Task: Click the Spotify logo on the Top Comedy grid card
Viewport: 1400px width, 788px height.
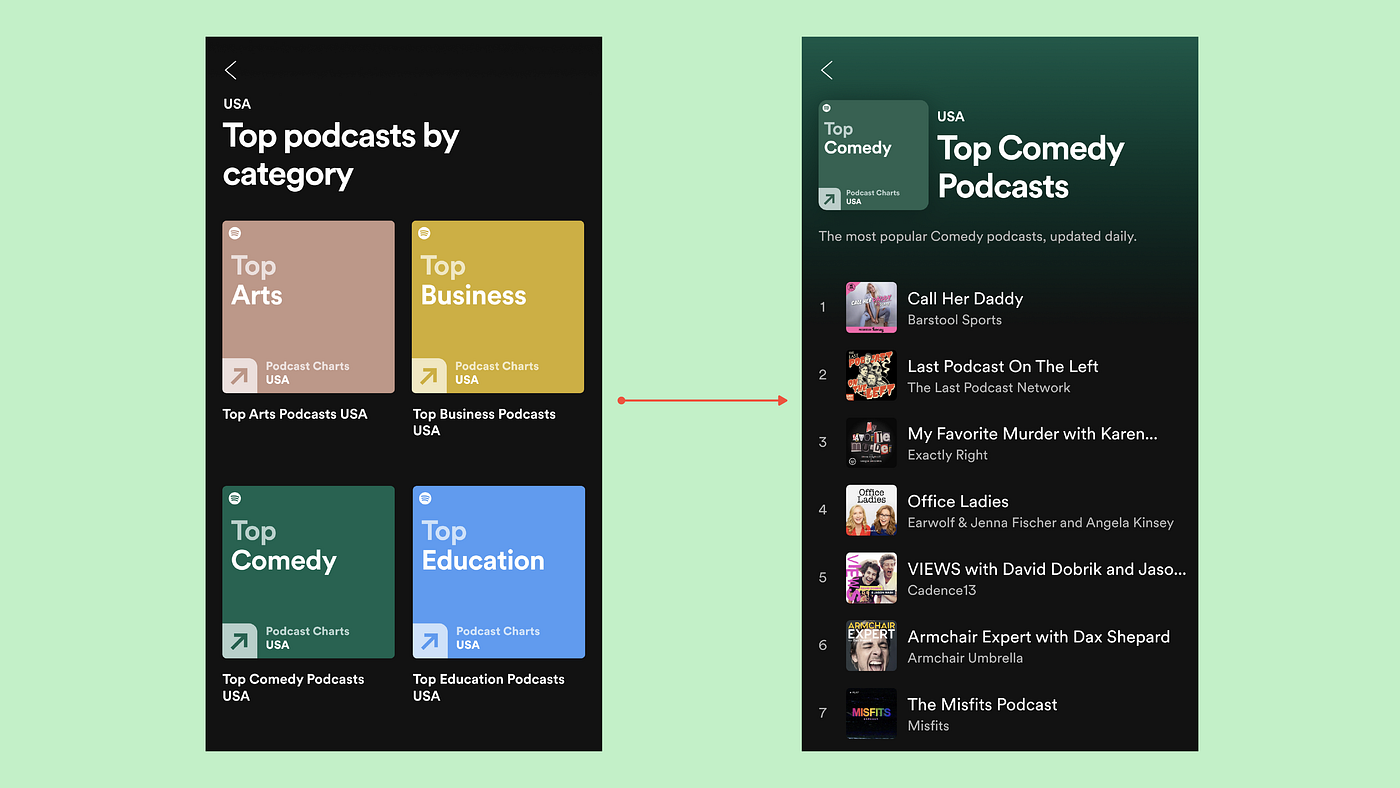Action: click(x=235, y=498)
